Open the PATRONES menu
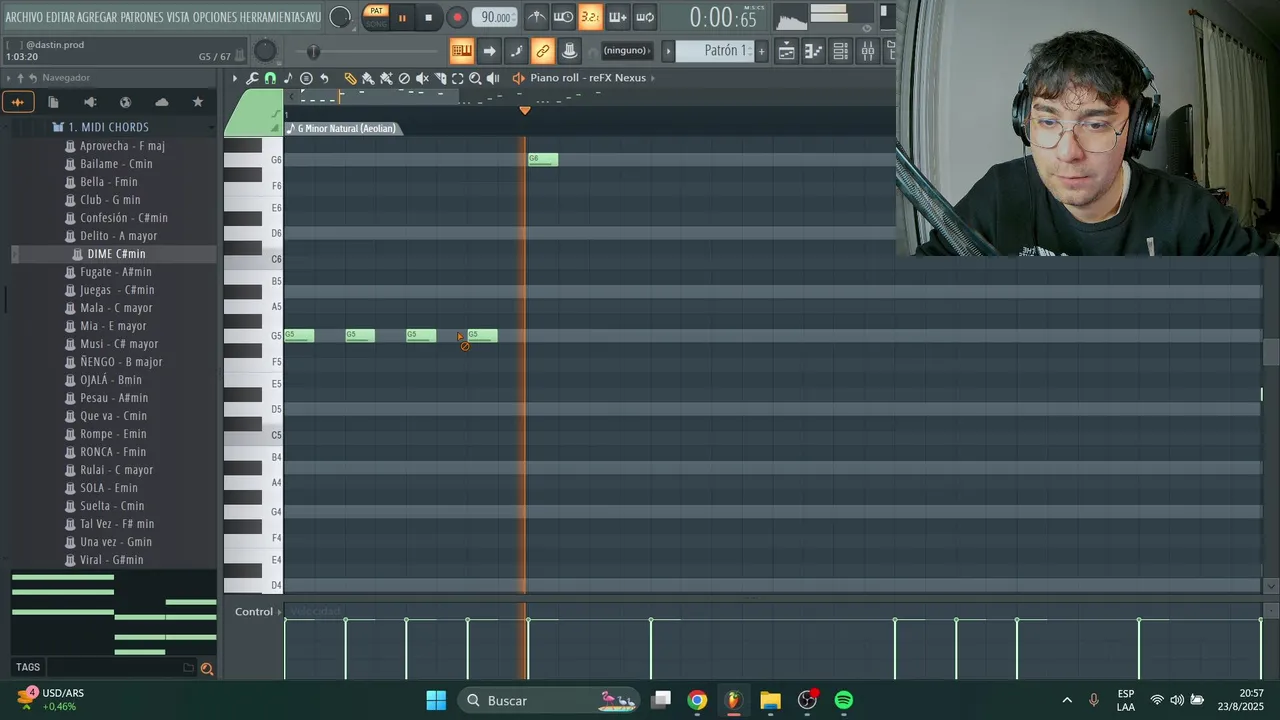1280x720 pixels. (142, 17)
